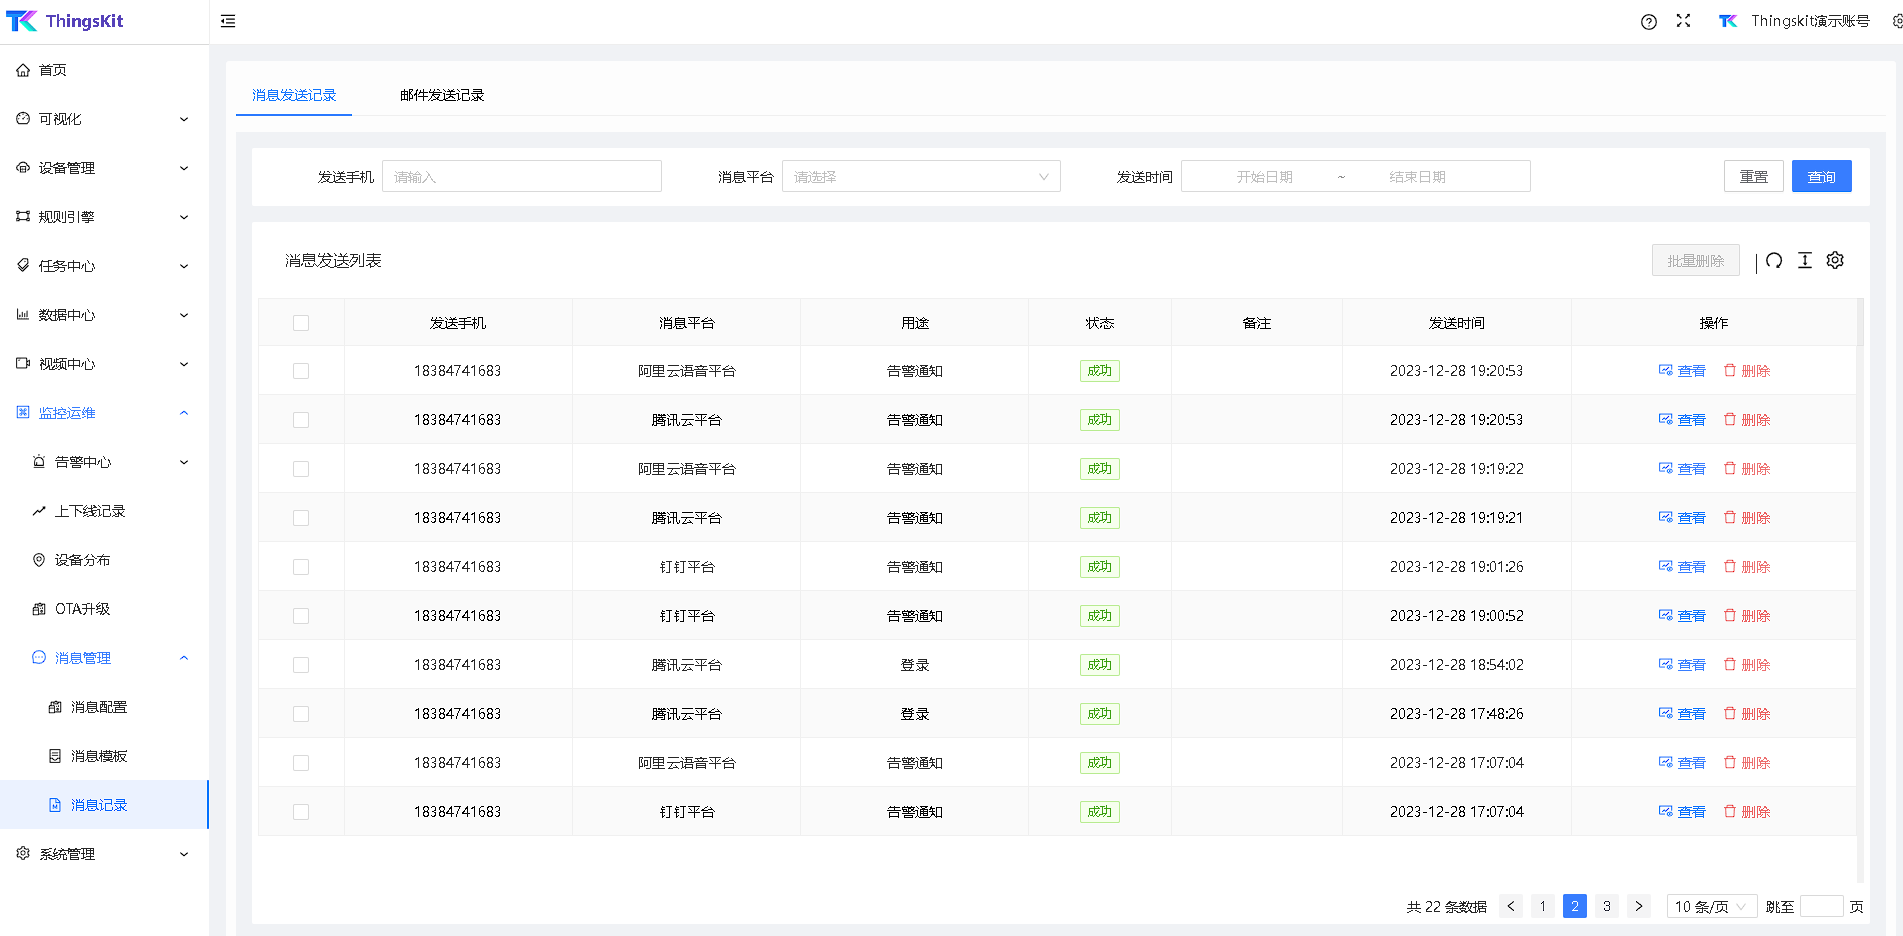Open the 消息平台 dropdown
Screen dimensions: 1903x936
pos(920,177)
